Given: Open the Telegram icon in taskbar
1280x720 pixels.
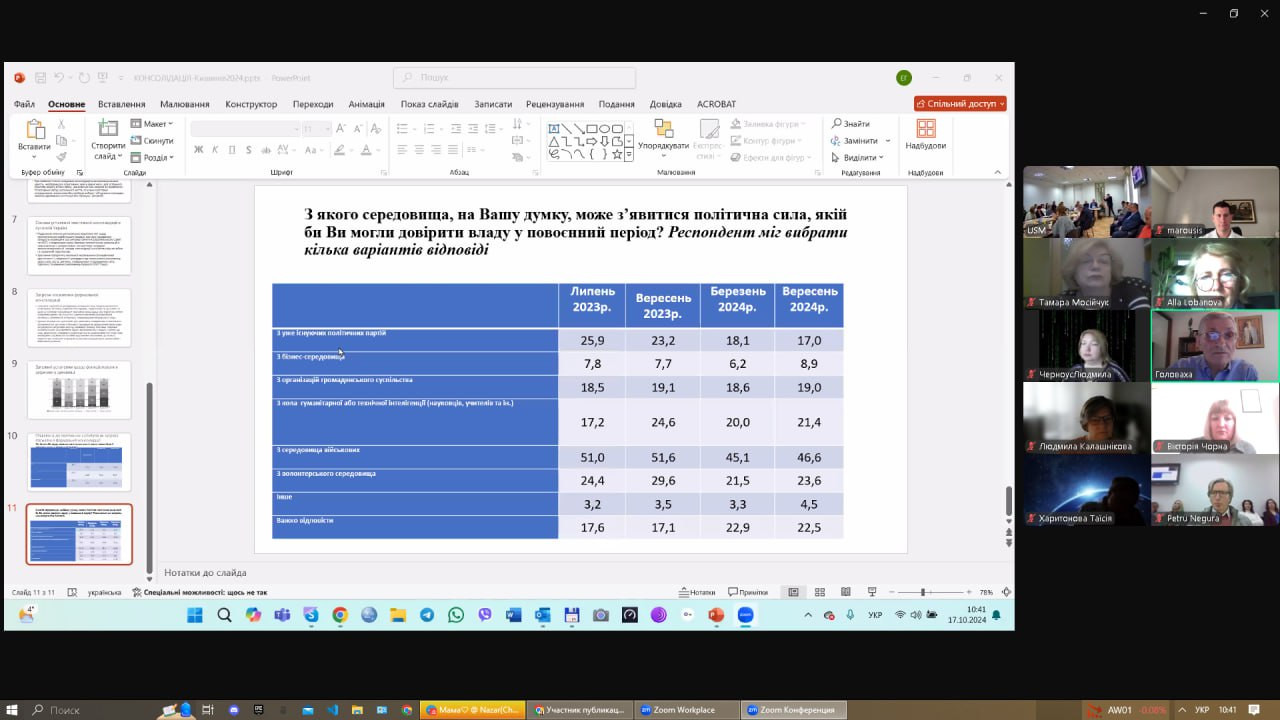Looking at the screenshot, I should click(427, 615).
